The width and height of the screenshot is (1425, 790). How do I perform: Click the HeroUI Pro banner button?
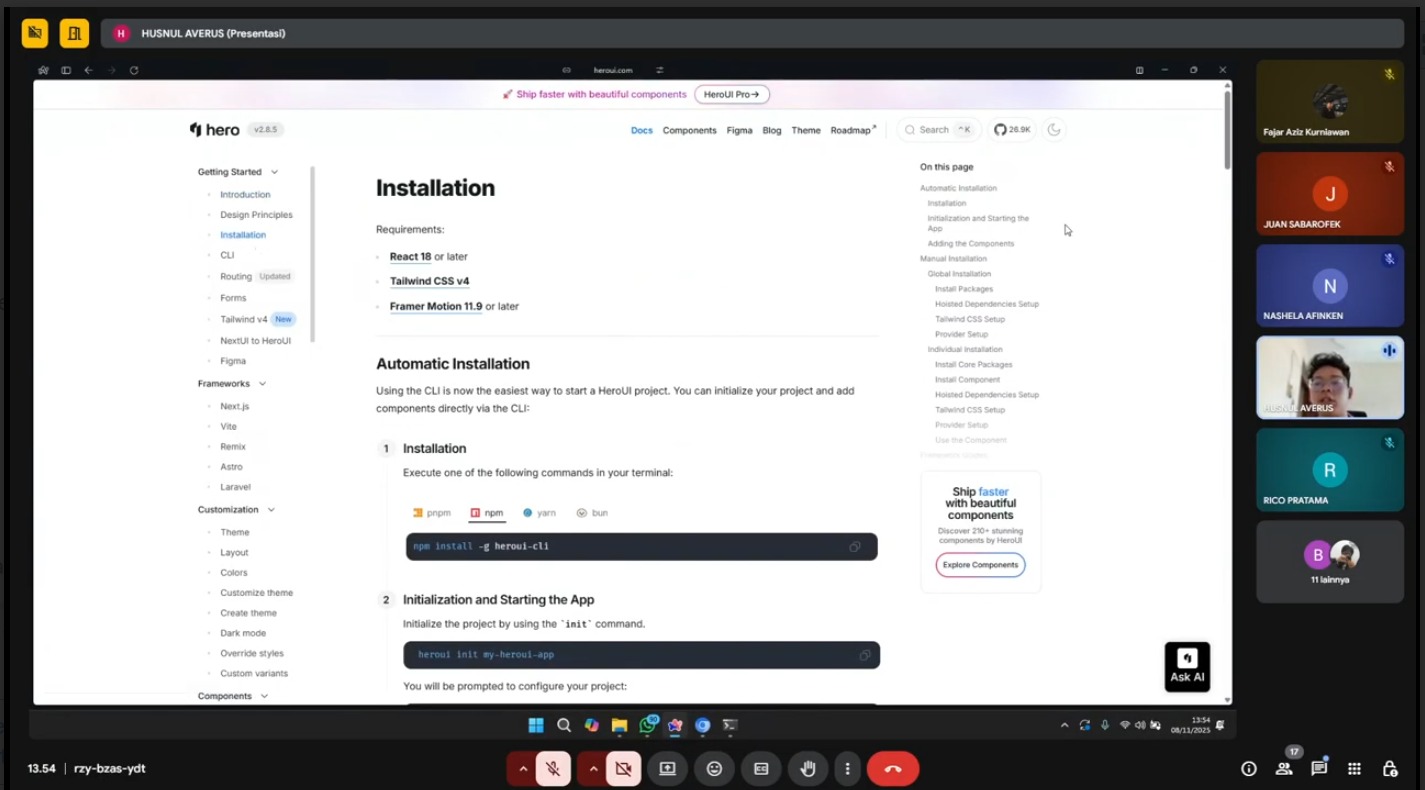click(731, 94)
